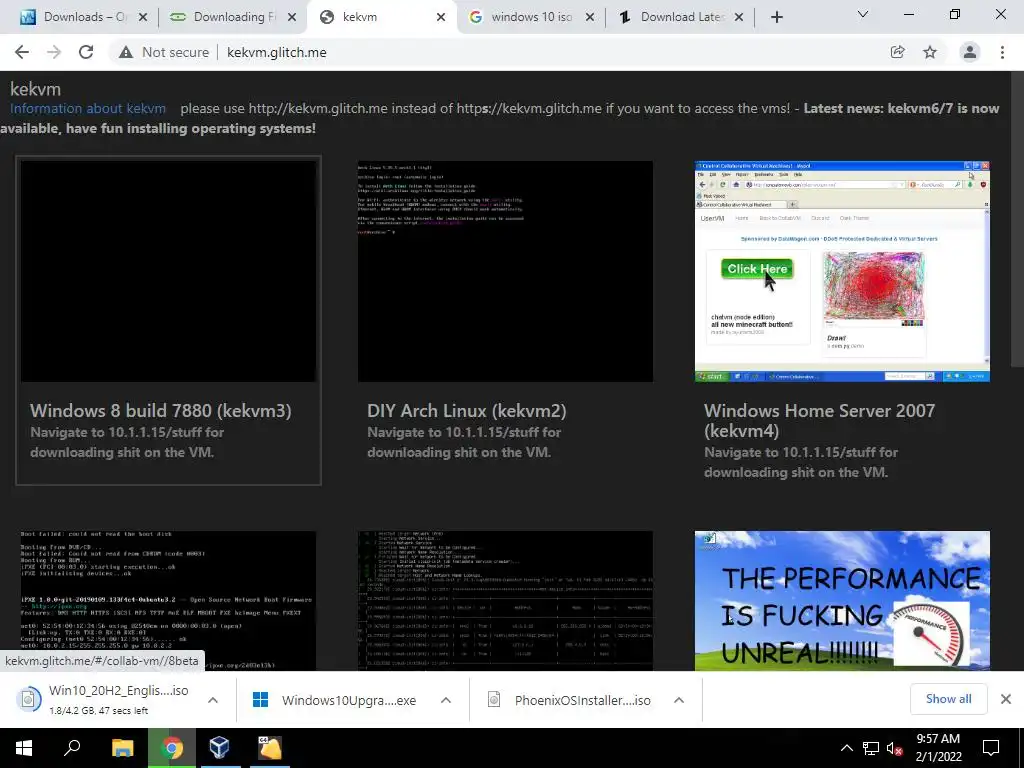Open the Windows10Upgrade exe download
Viewport: 1024px width, 768px height.
pos(336,700)
